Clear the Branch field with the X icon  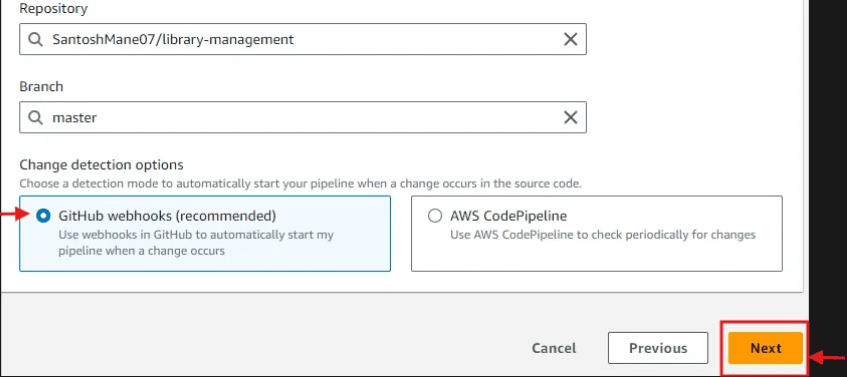click(570, 117)
